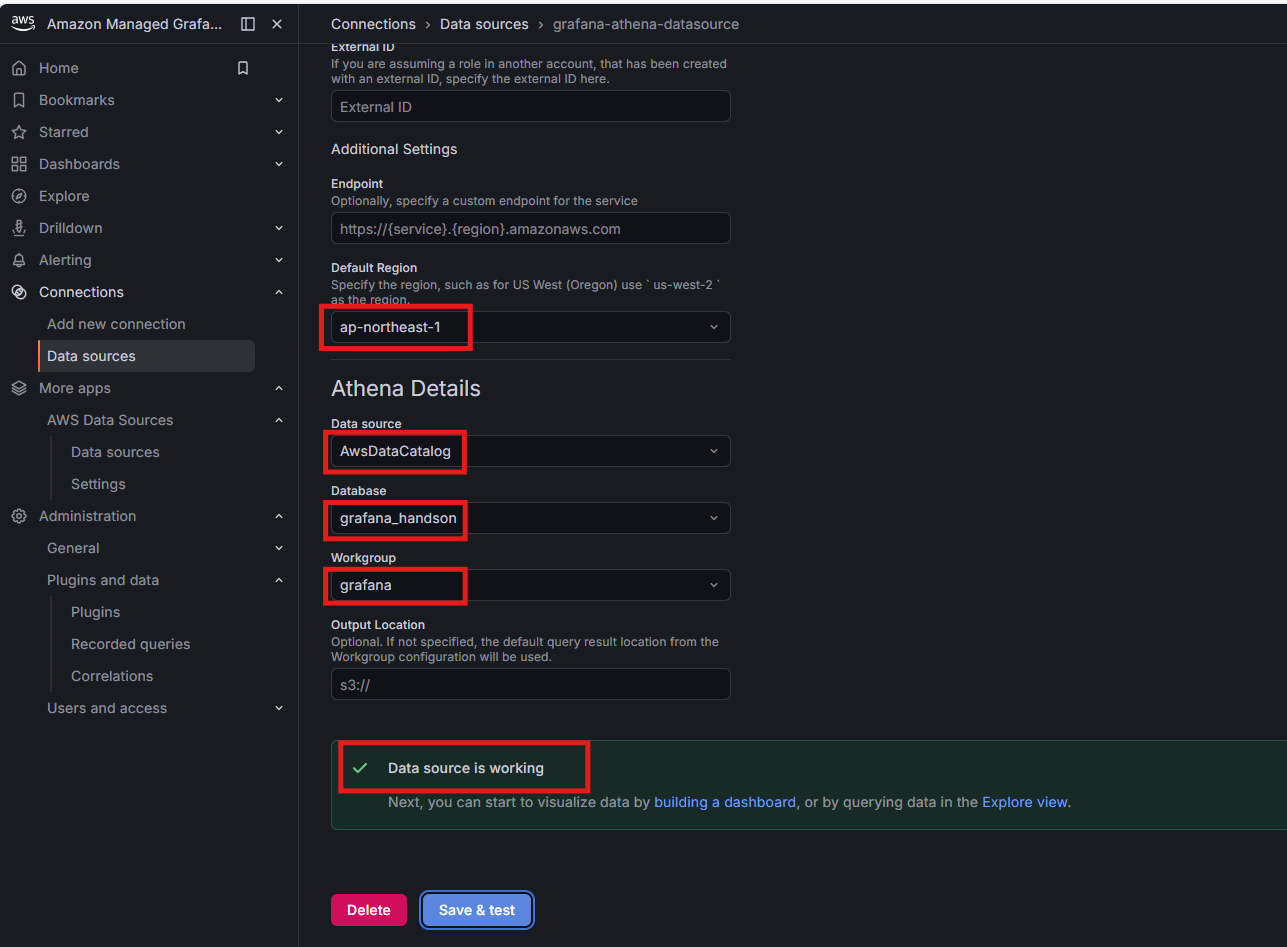Viewport: 1287px width, 947px height.
Task: Collapse the AWS Data Sources subsection
Action: pos(279,420)
